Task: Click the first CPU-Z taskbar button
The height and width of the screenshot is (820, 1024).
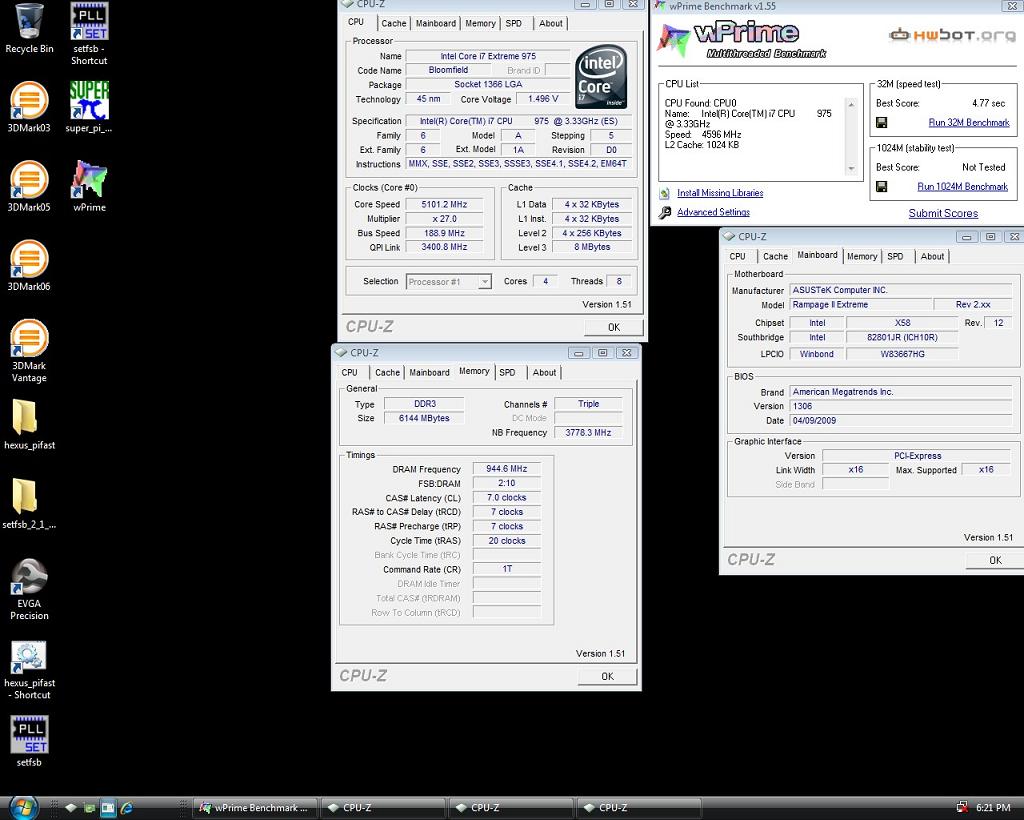Action: [x=383, y=808]
